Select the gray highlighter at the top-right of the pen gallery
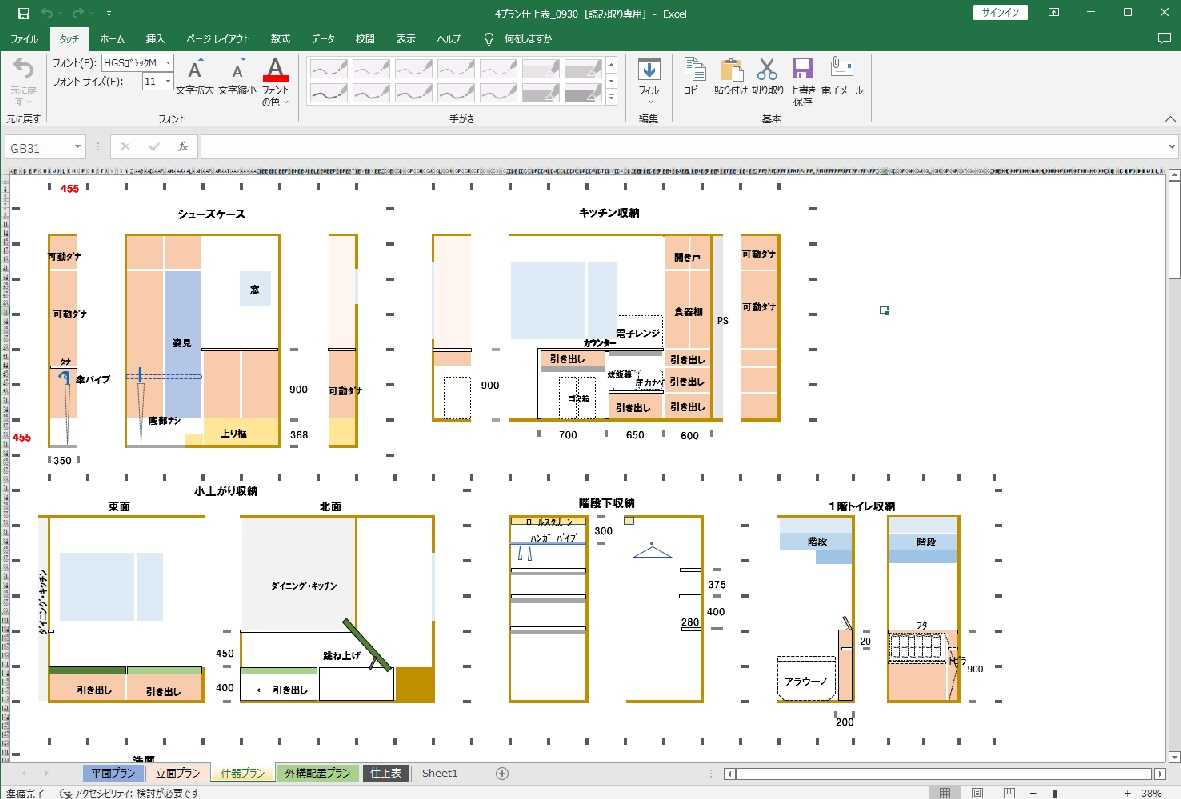This screenshot has width=1181, height=799. point(583,69)
